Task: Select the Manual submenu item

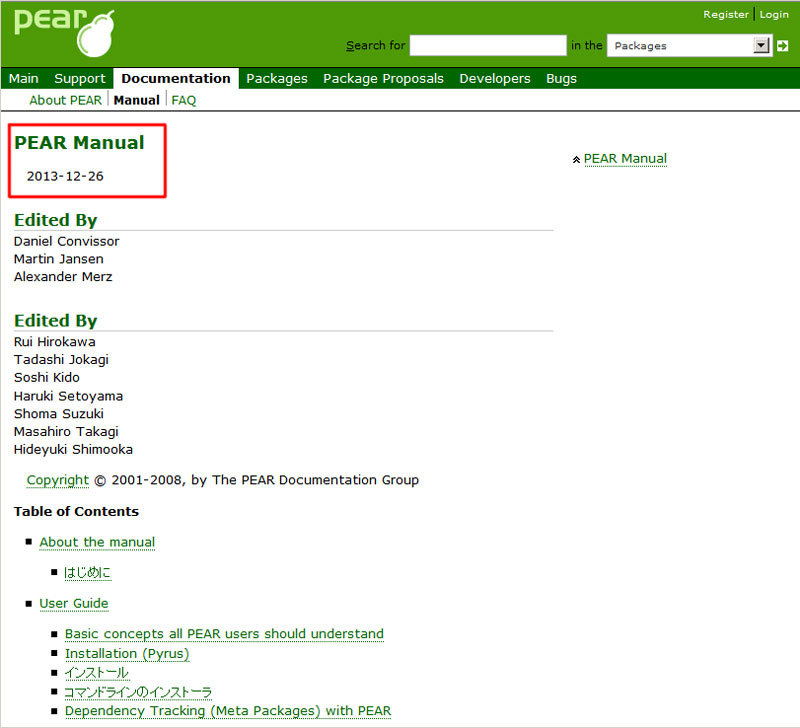Action: [137, 100]
